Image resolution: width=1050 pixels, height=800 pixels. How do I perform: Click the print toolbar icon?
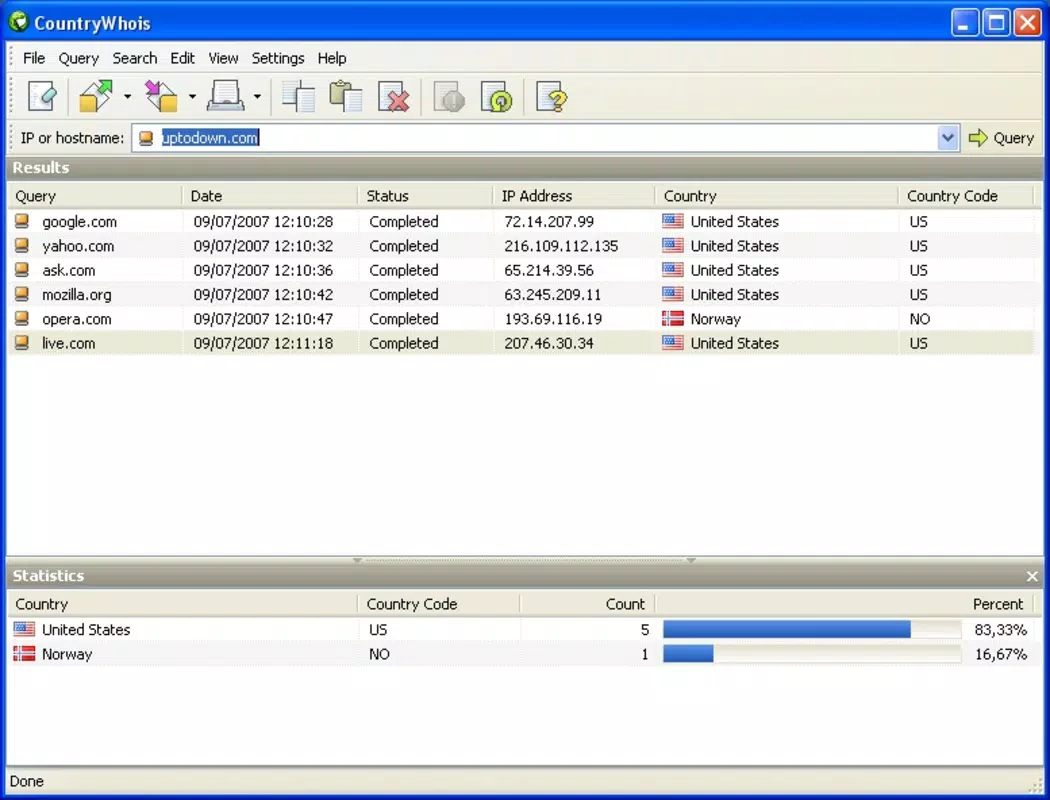pyautogui.click(x=226, y=97)
